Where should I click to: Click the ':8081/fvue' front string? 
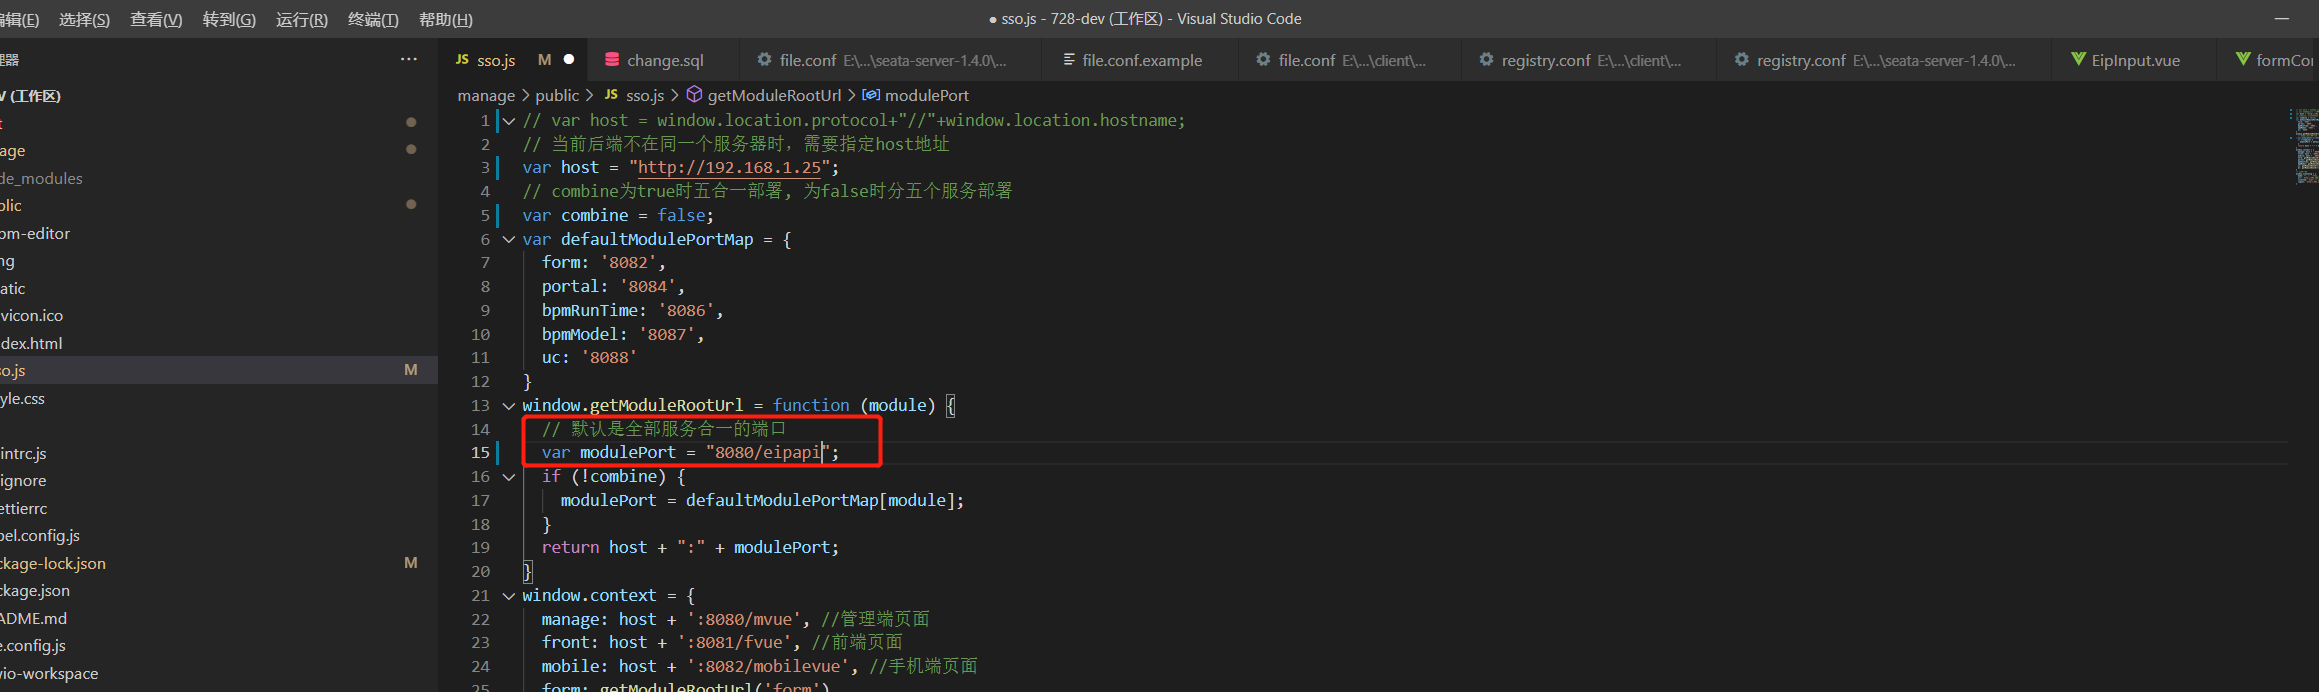(735, 643)
